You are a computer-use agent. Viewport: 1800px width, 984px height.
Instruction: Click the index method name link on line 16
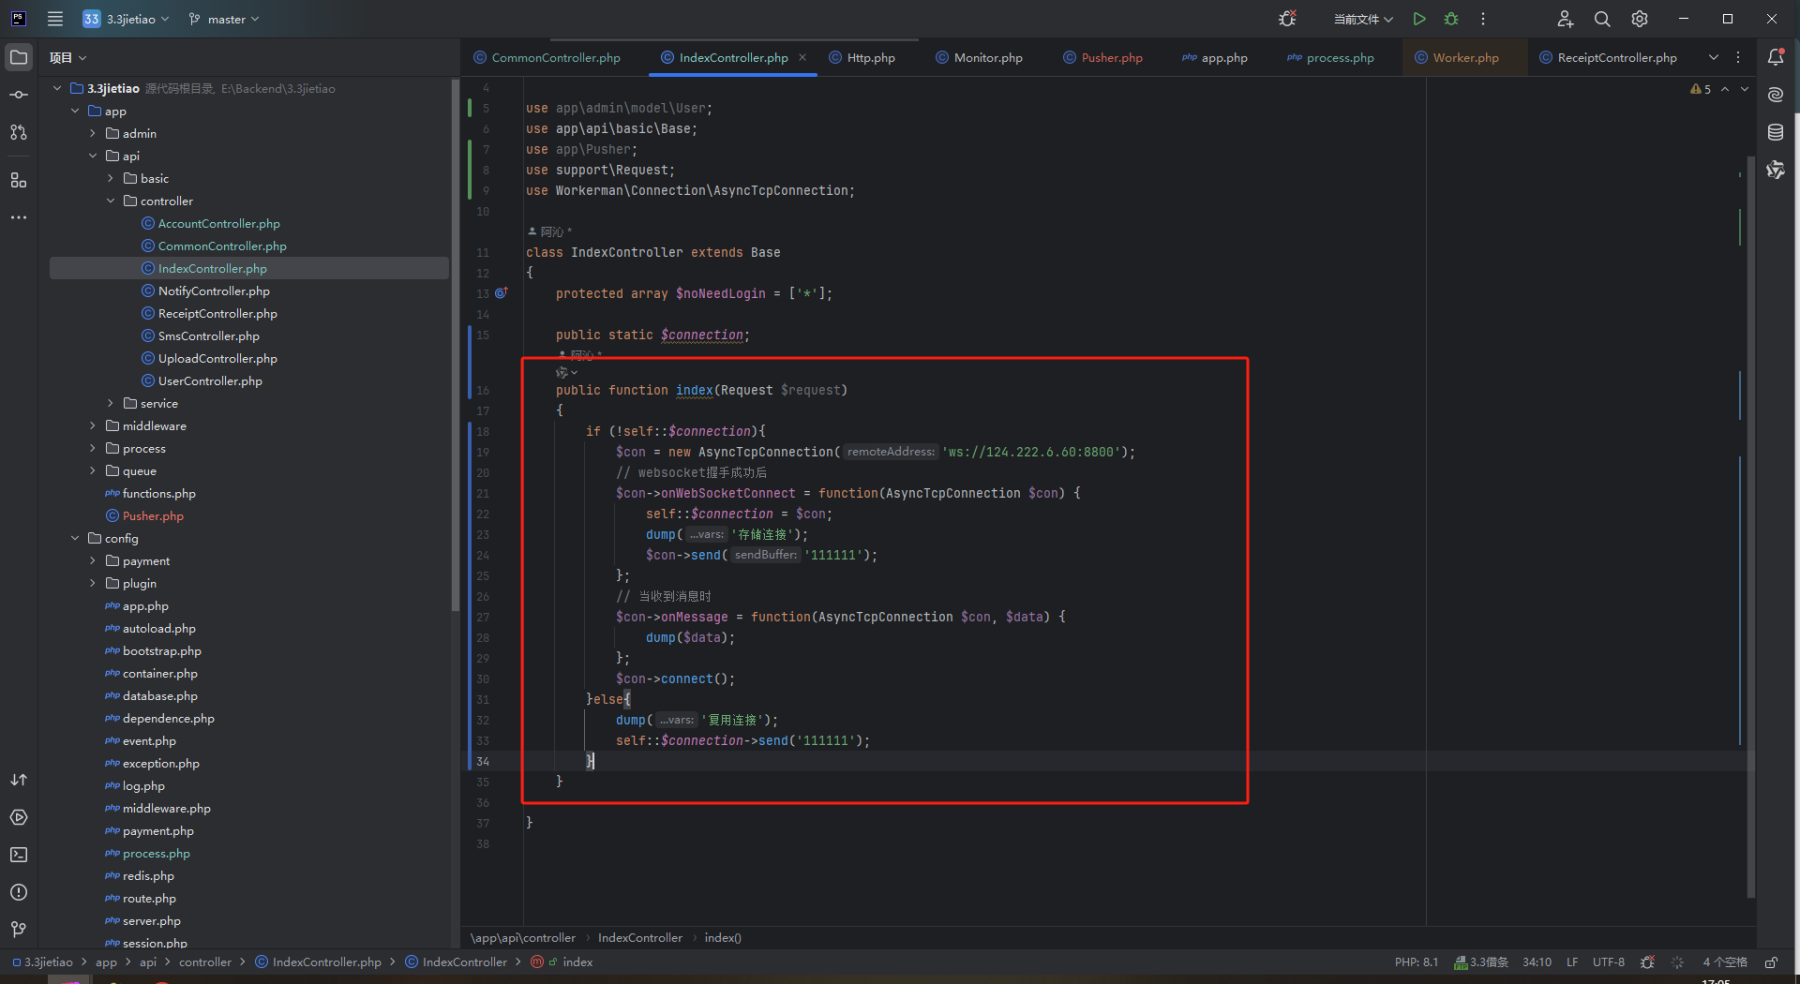click(x=694, y=390)
